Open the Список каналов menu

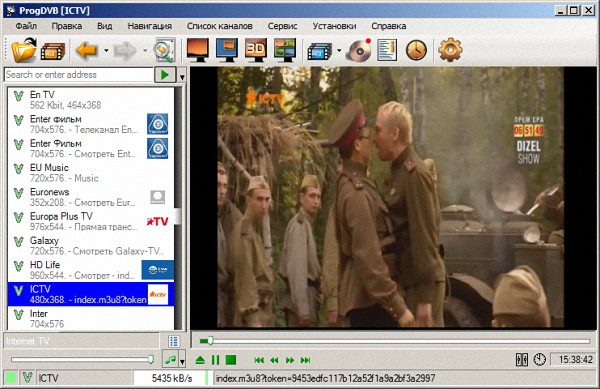[x=220, y=26]
